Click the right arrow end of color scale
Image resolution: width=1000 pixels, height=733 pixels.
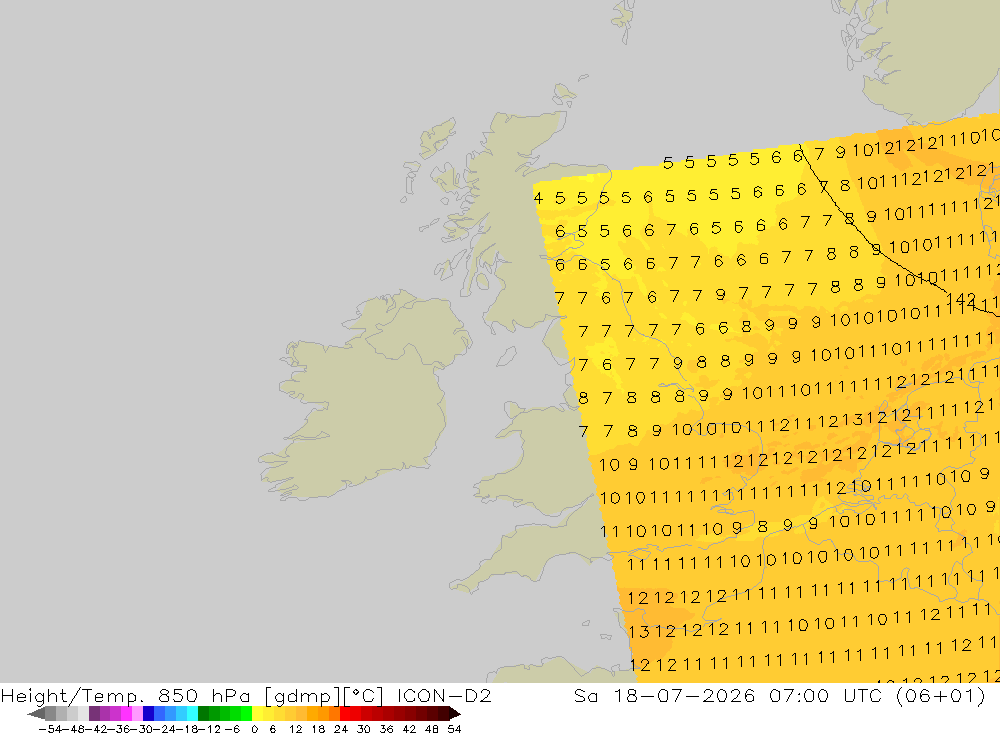point(455,713)
